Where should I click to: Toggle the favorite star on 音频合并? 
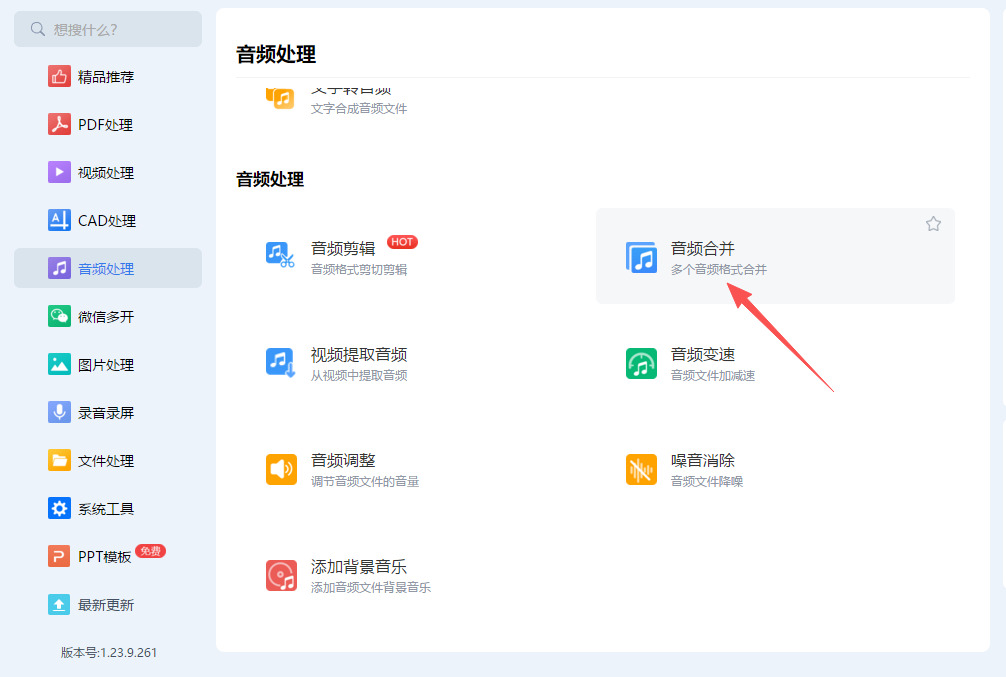click(933, 223)
